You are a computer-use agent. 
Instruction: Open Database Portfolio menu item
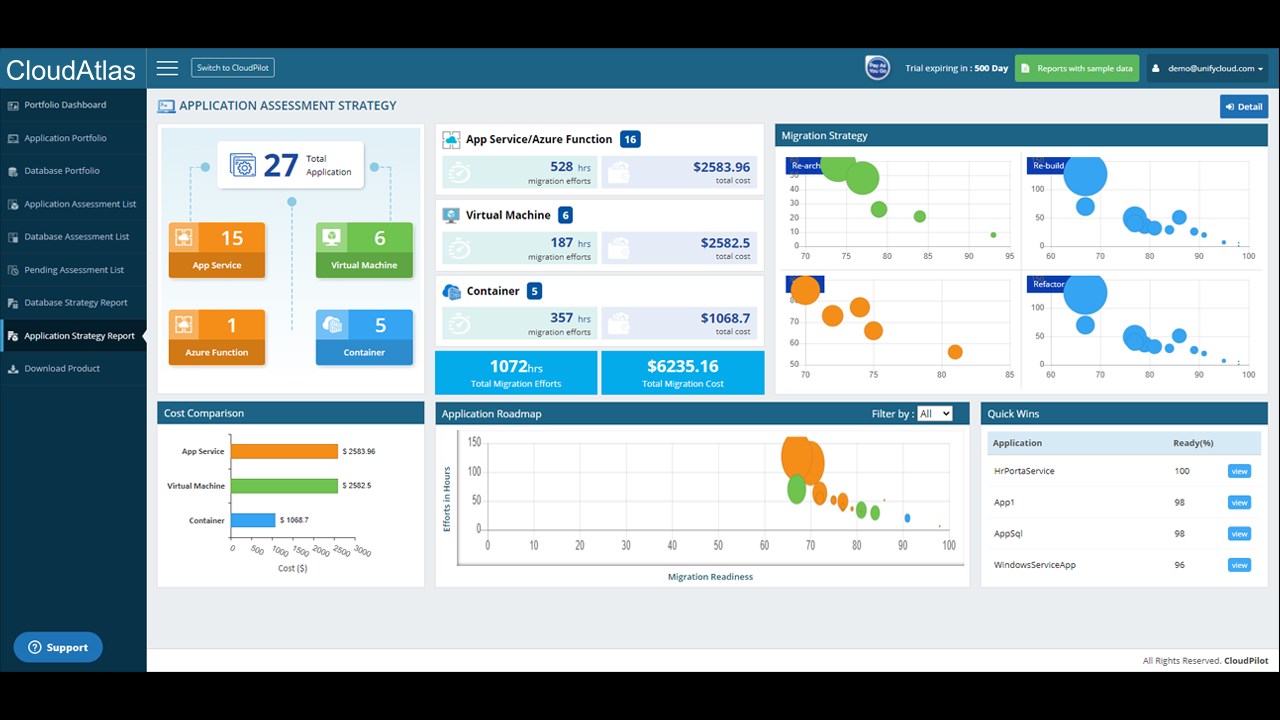coord(62,171)
